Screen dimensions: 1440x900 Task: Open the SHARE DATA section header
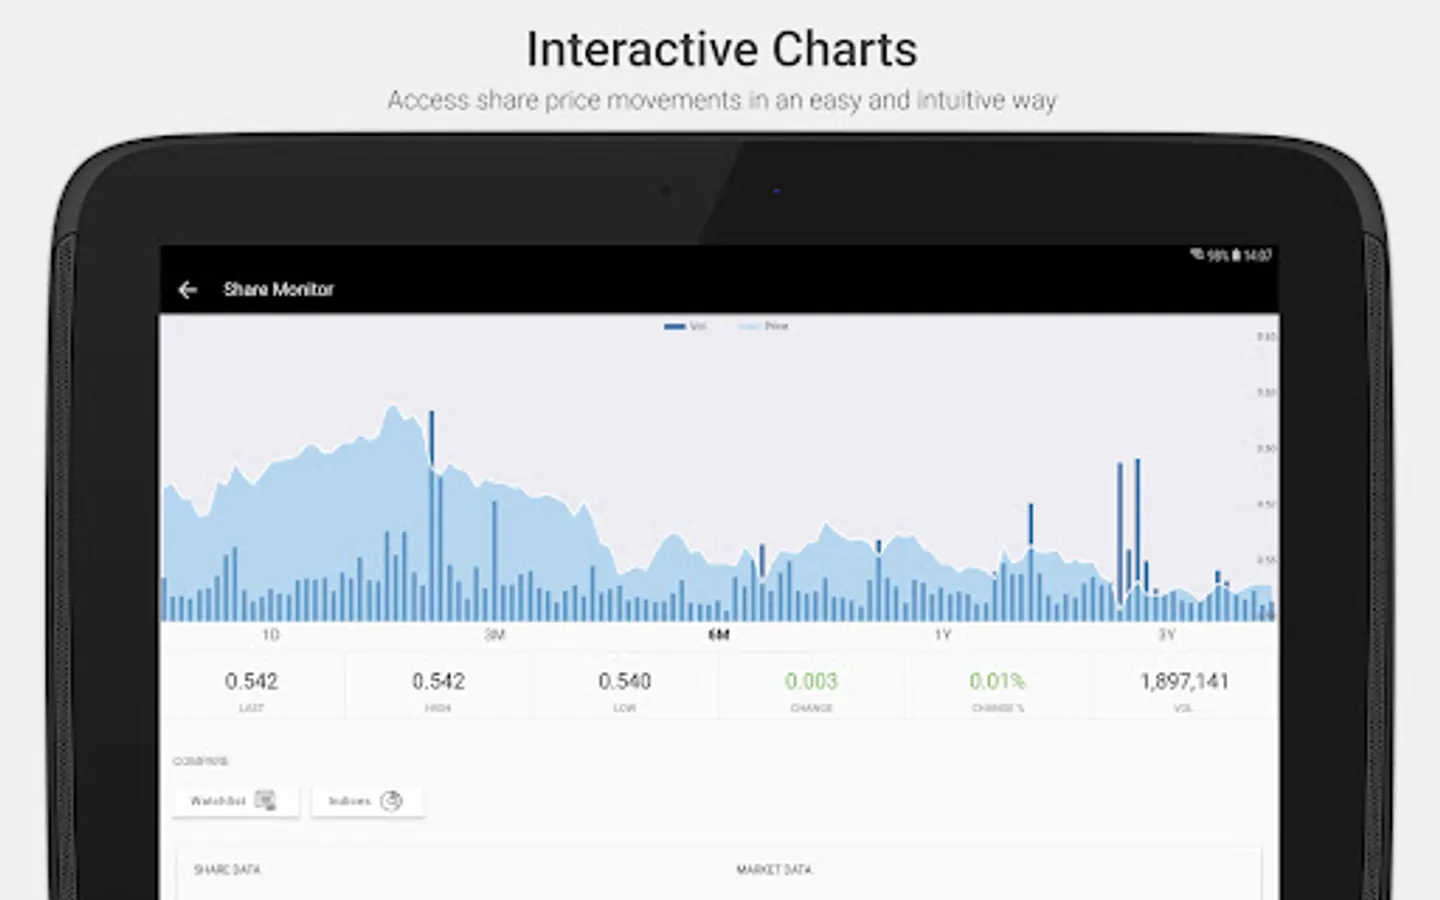coord(227,870)
